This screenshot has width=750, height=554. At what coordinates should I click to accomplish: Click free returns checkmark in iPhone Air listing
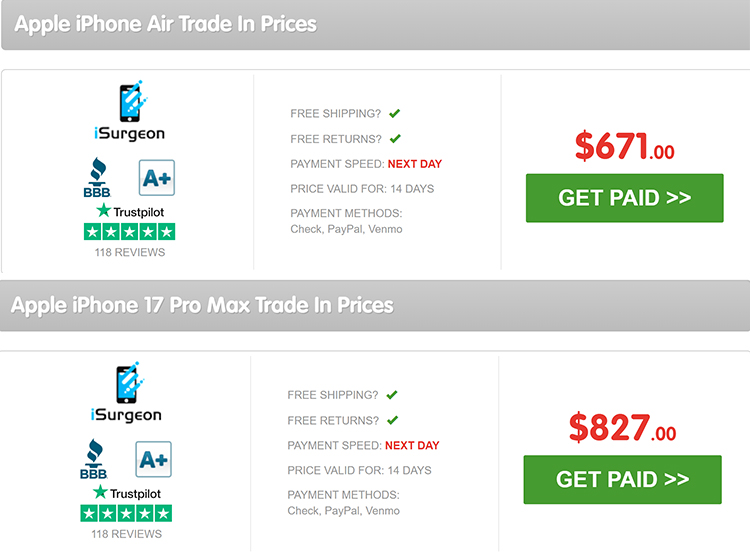click(x=395, y=138)
